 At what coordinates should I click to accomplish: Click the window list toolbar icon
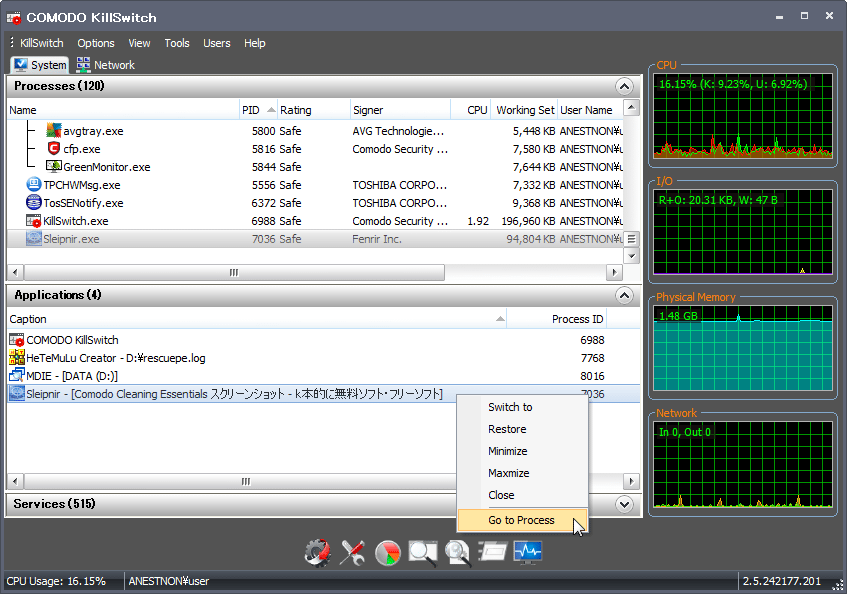click(x=492, y=552)
